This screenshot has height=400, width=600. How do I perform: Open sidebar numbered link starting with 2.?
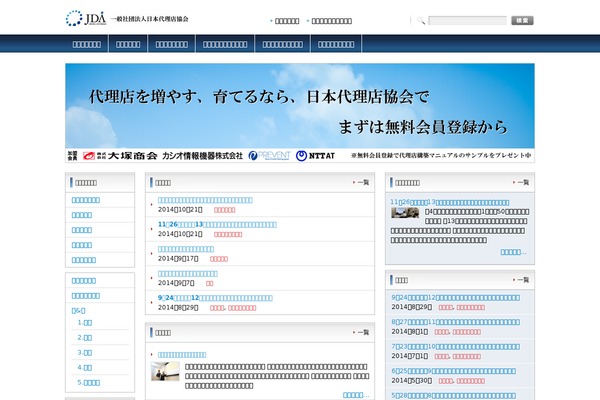[85, 338]
